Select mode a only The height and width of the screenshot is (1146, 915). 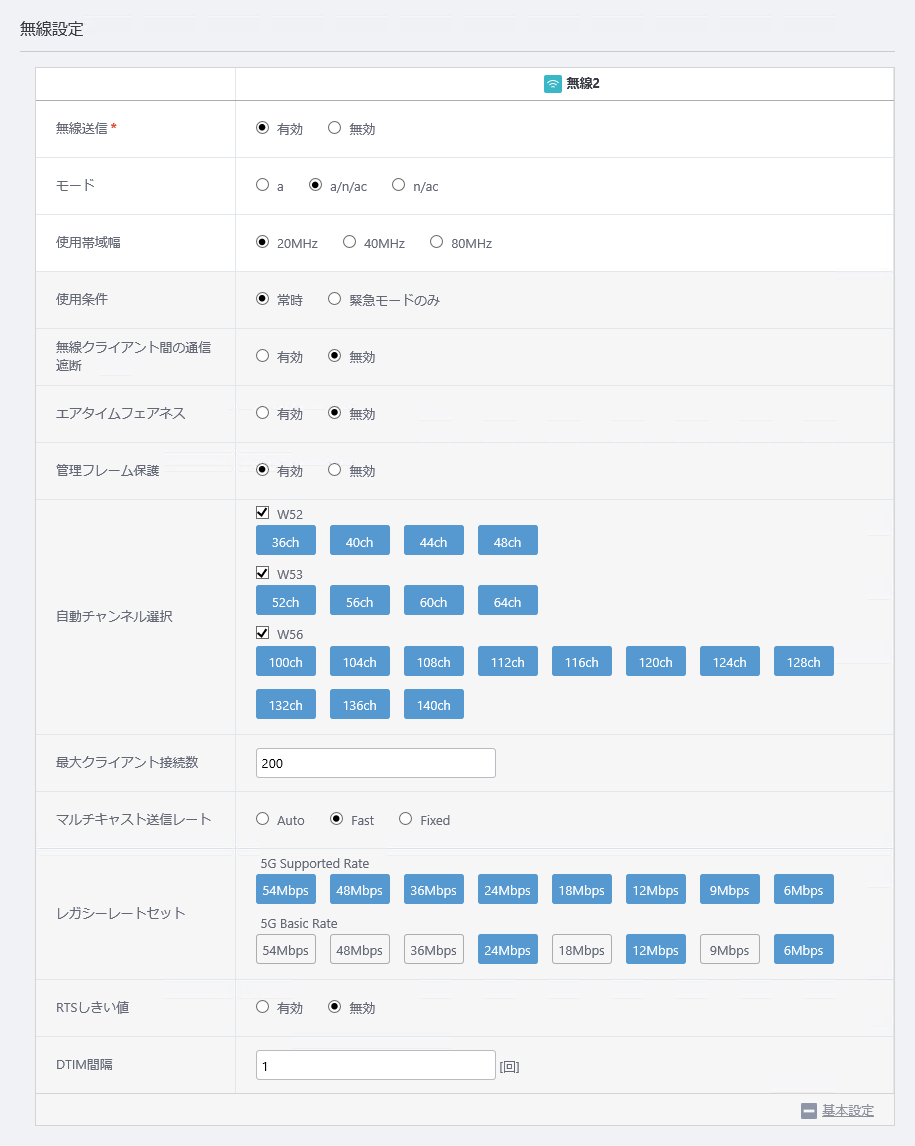coord(262,185)
